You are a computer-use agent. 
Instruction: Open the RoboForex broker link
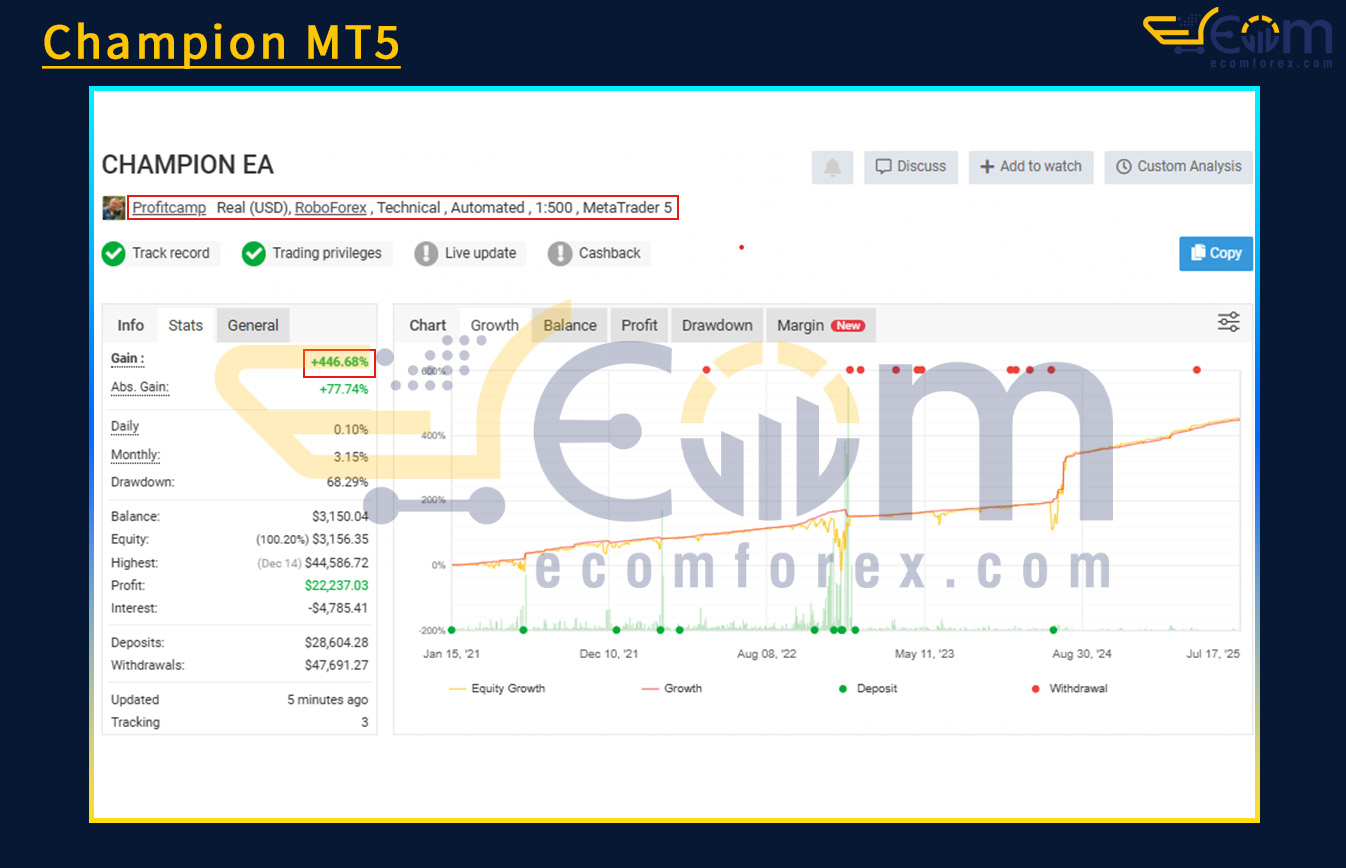[x=331, y=208]
